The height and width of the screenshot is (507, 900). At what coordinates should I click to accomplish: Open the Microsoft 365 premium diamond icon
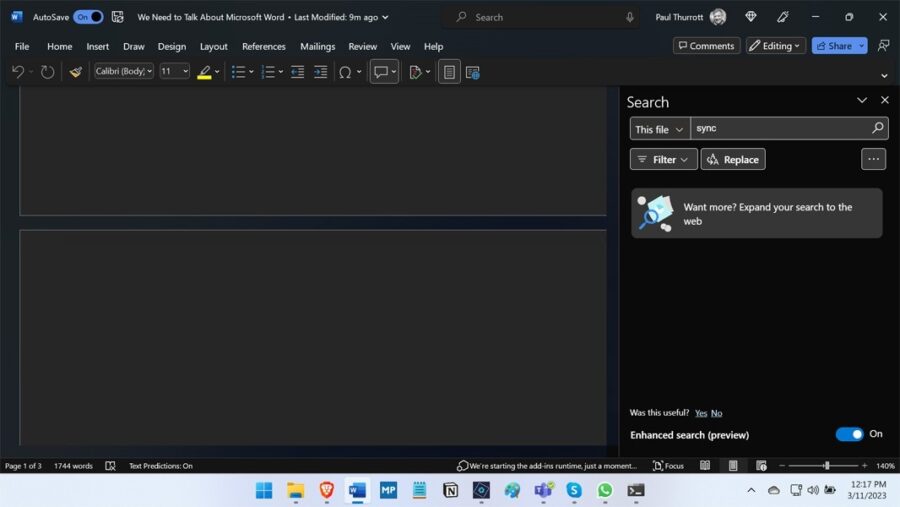click(x=751, y=17)
